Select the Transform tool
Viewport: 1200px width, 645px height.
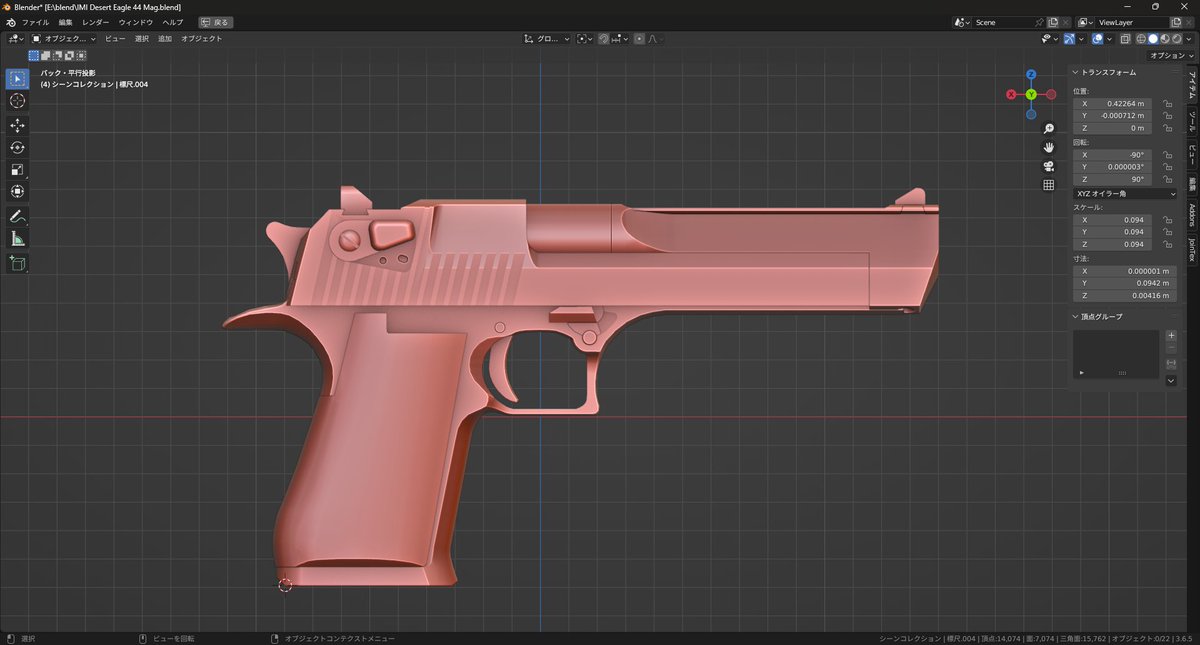click(17, 191)
